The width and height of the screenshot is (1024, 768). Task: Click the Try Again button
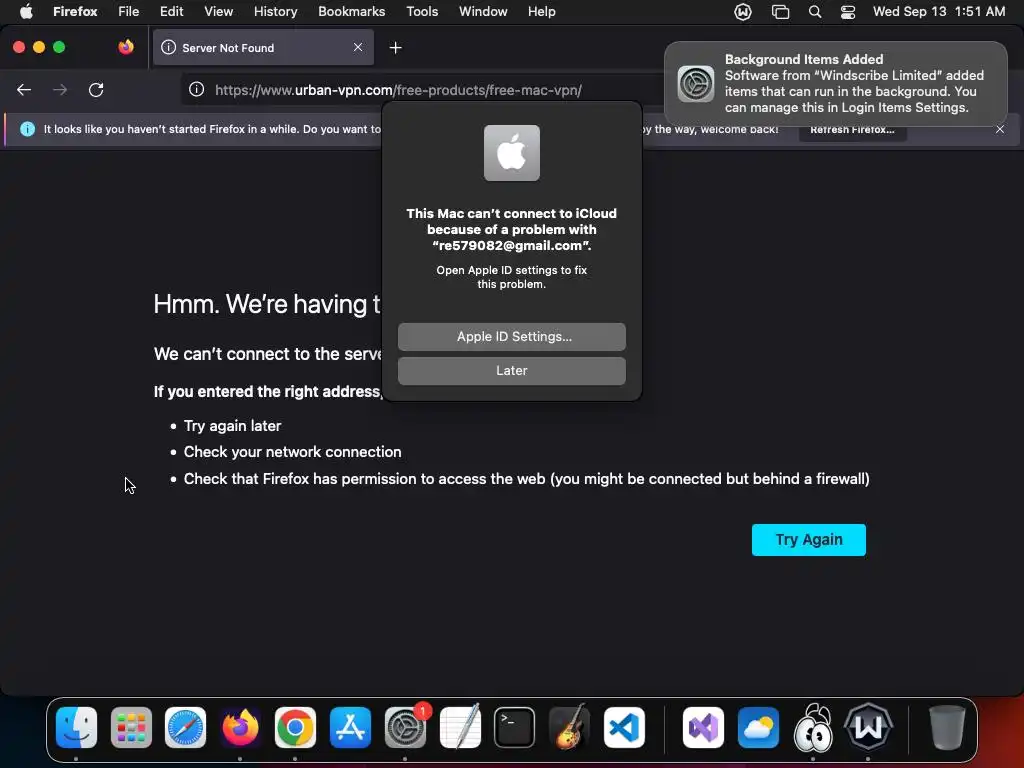[808, 539]
